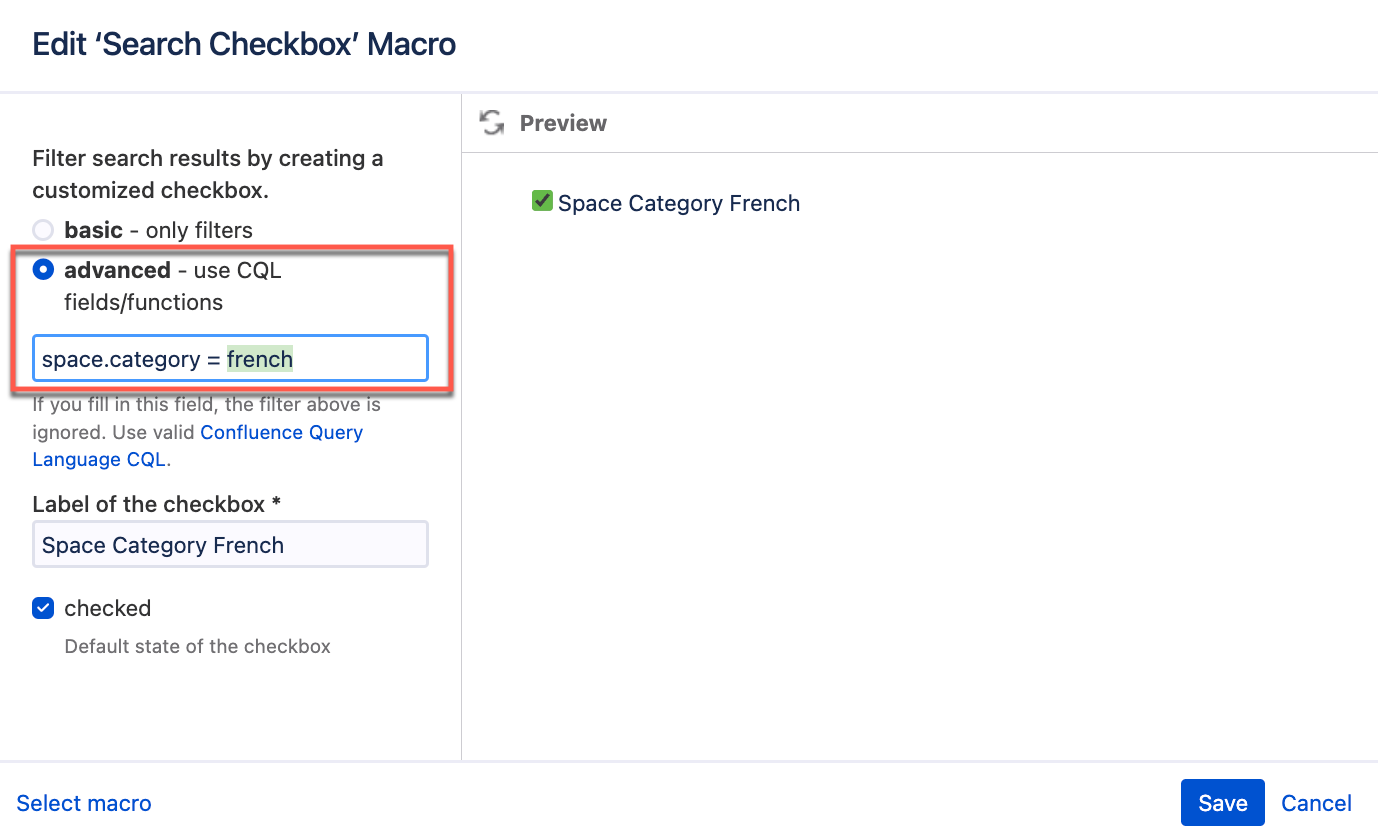
Task: Click the 'advanced - use CQL' label text
Action: (x=172, y=270)
